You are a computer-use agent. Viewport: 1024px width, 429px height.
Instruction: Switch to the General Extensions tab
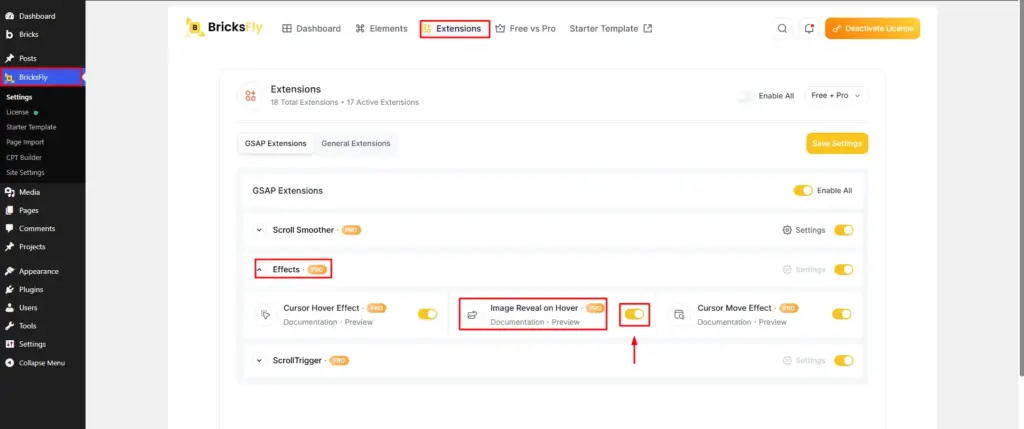[x=356, y=144]
